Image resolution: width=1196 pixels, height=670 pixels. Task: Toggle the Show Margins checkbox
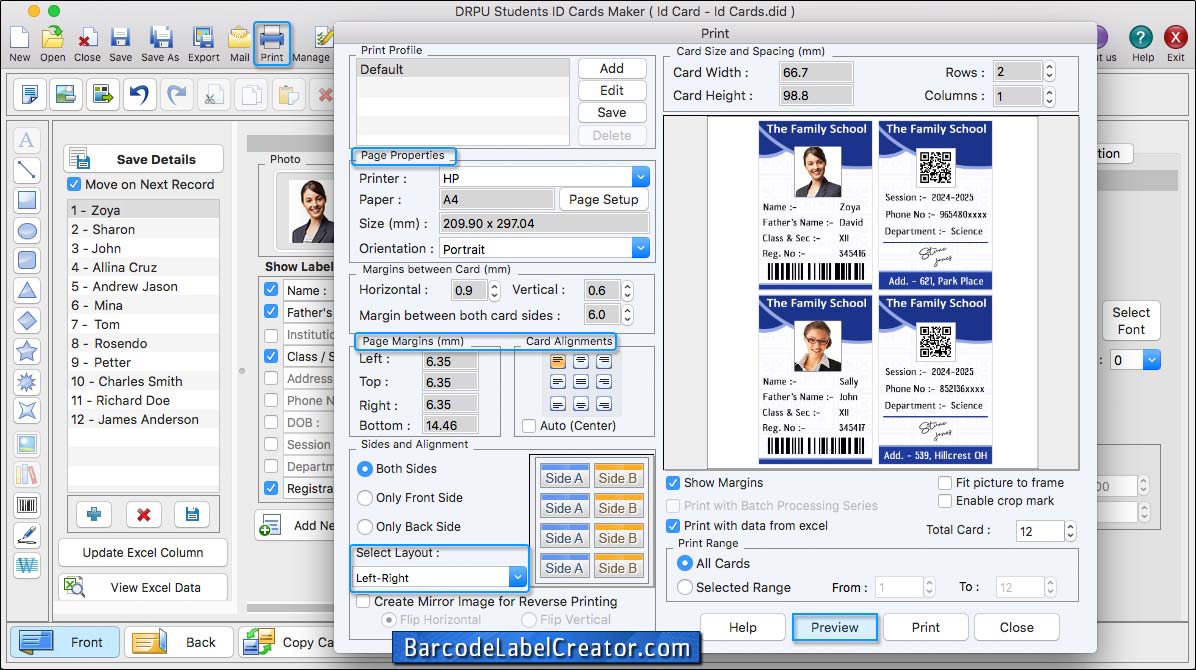(x=673, y=482)
